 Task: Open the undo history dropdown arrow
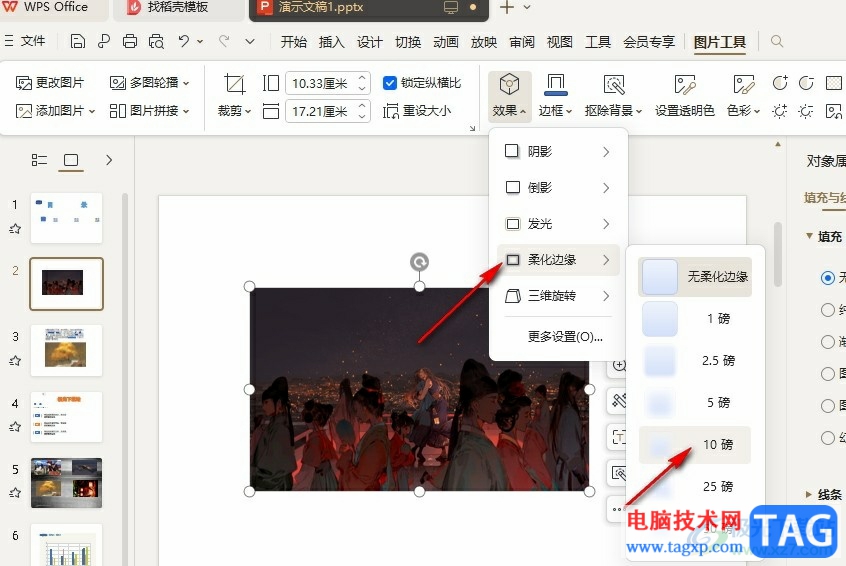coord(200,41)
